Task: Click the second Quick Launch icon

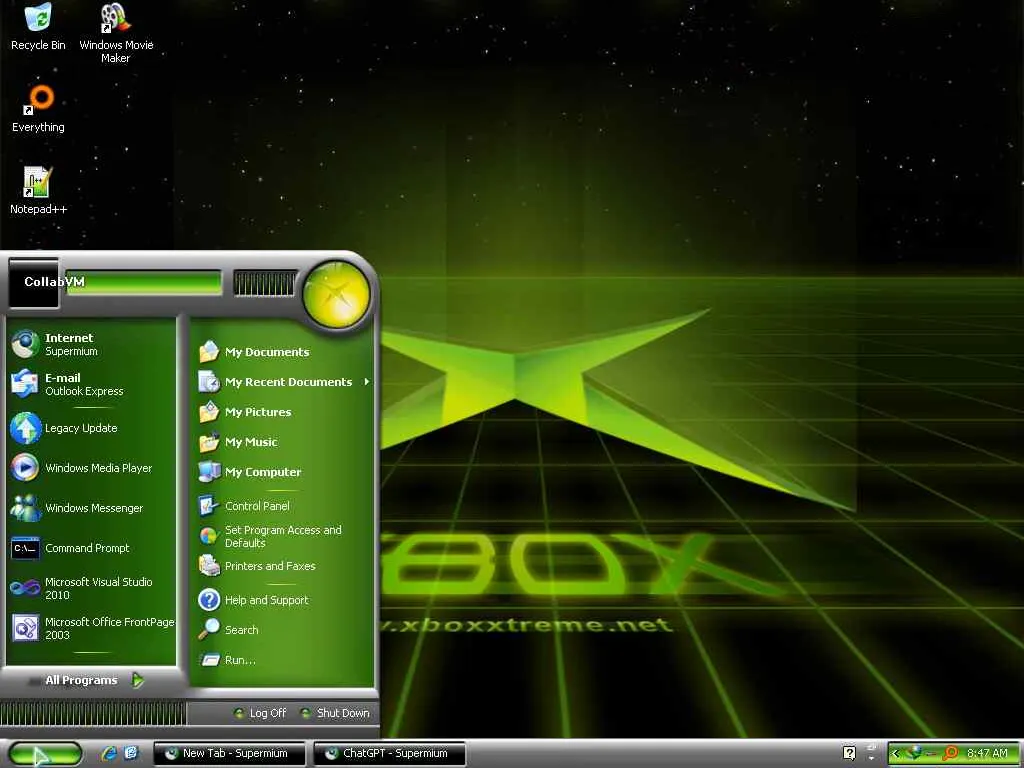Action: pyautogui.click(x=131, y=754)
